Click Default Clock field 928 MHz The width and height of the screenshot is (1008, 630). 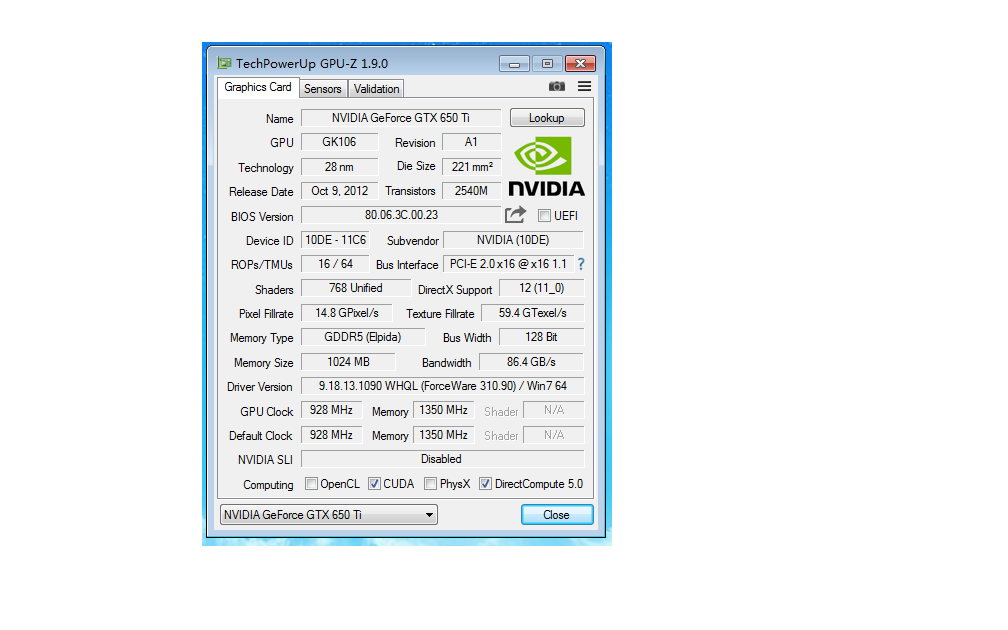click(331, 435)
